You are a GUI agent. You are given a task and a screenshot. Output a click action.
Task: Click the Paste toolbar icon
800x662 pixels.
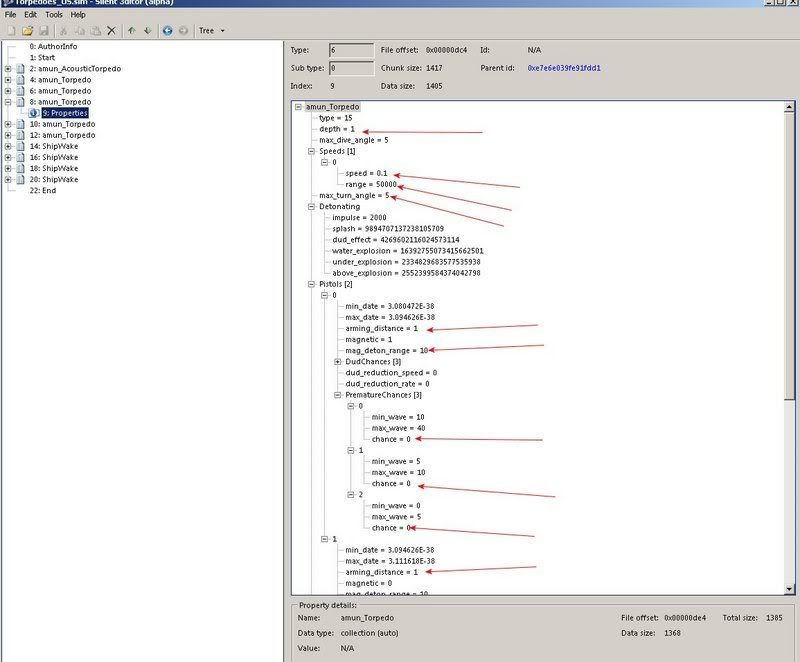95,31
